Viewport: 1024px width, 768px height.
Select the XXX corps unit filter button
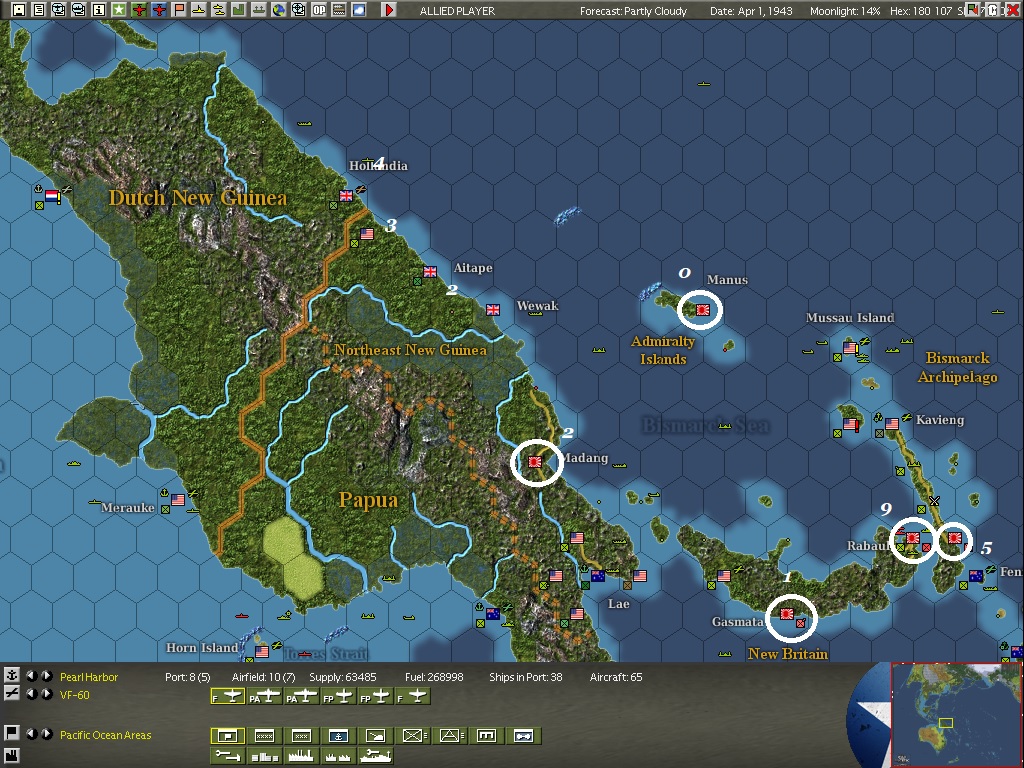click(301, 736)
